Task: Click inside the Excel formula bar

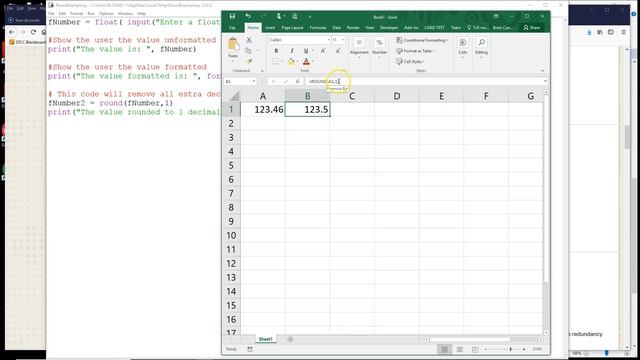Action: click(424, 81)
